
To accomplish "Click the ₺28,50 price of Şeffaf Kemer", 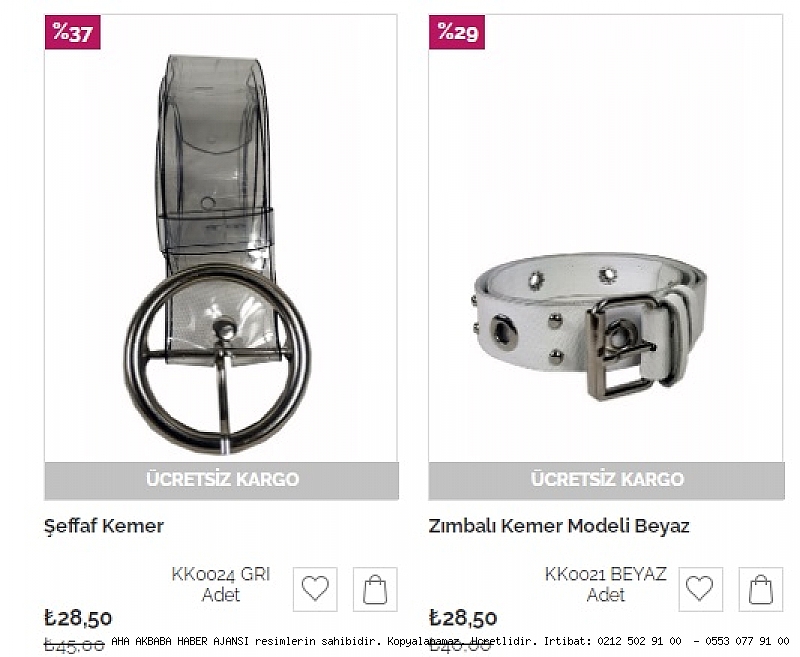I will point(78,618).
